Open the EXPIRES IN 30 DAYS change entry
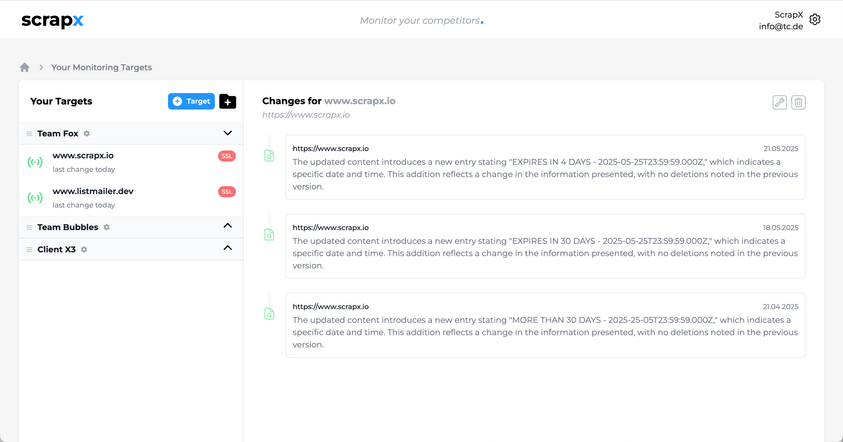843x442 pixels. [545, 246]
